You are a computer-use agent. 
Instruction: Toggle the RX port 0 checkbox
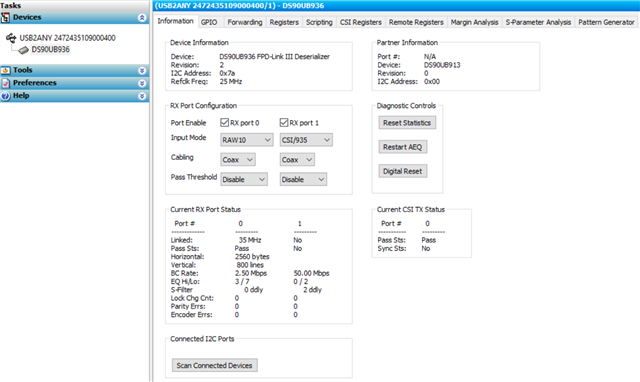(x=224, y=122)
